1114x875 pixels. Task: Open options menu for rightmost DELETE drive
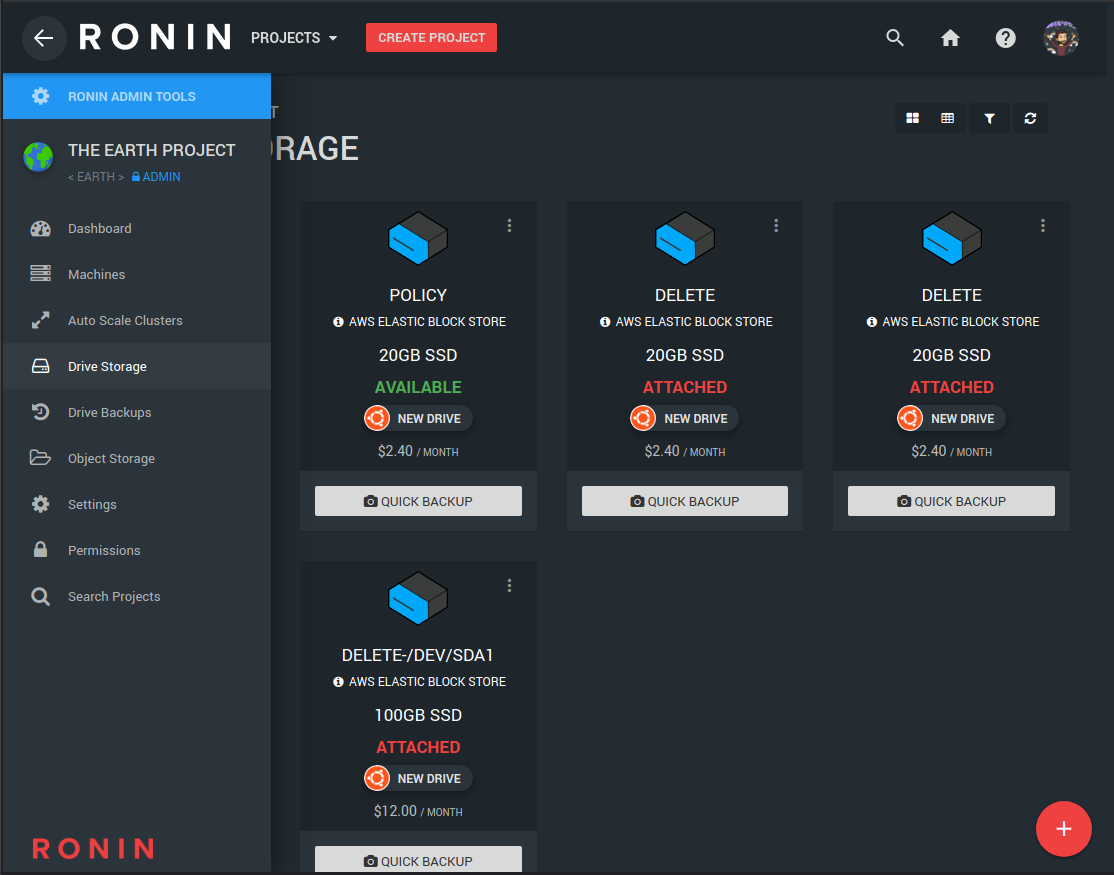tap(1042, 225)
